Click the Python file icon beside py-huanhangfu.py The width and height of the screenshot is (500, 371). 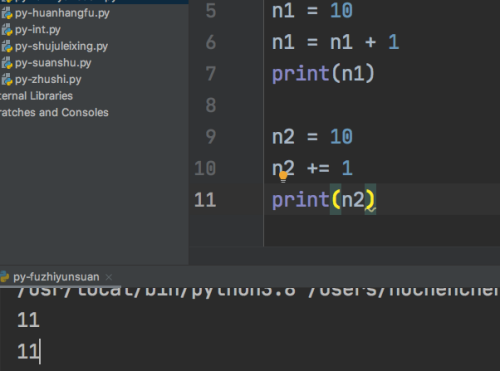pyautogui.click(x=7, y=13)
